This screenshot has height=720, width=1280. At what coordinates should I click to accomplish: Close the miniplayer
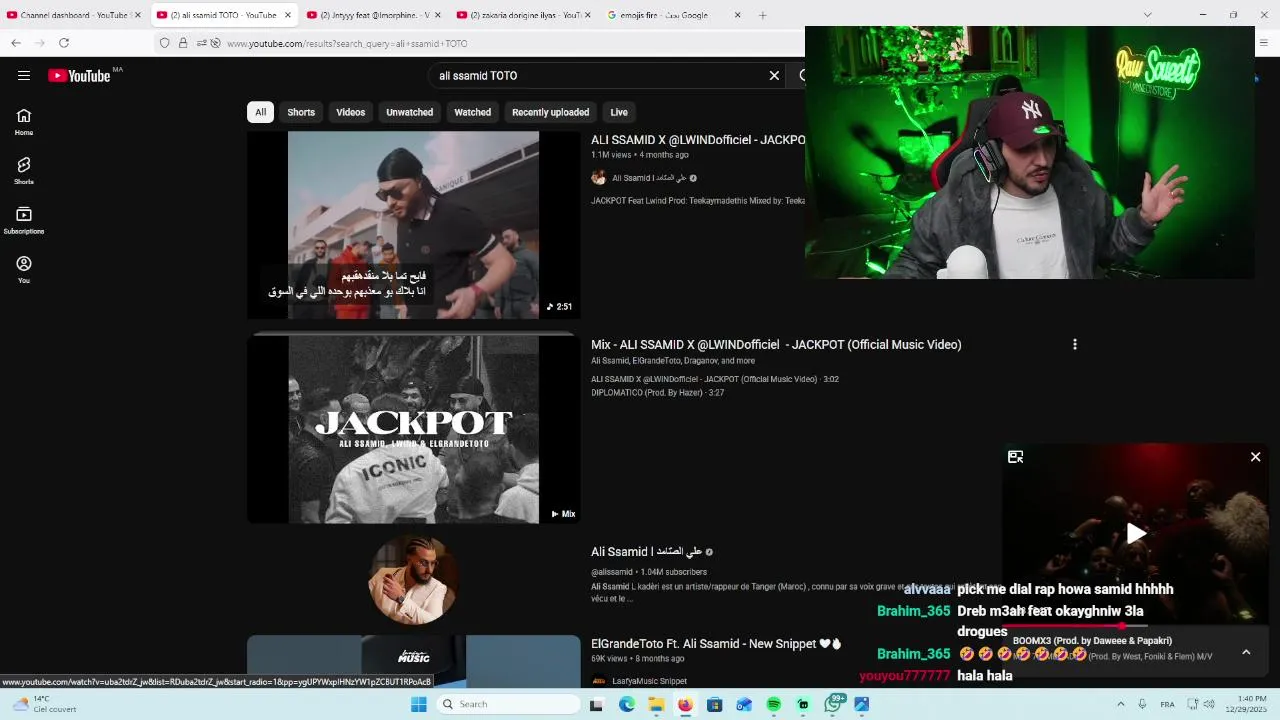(x=1256, y=457)
